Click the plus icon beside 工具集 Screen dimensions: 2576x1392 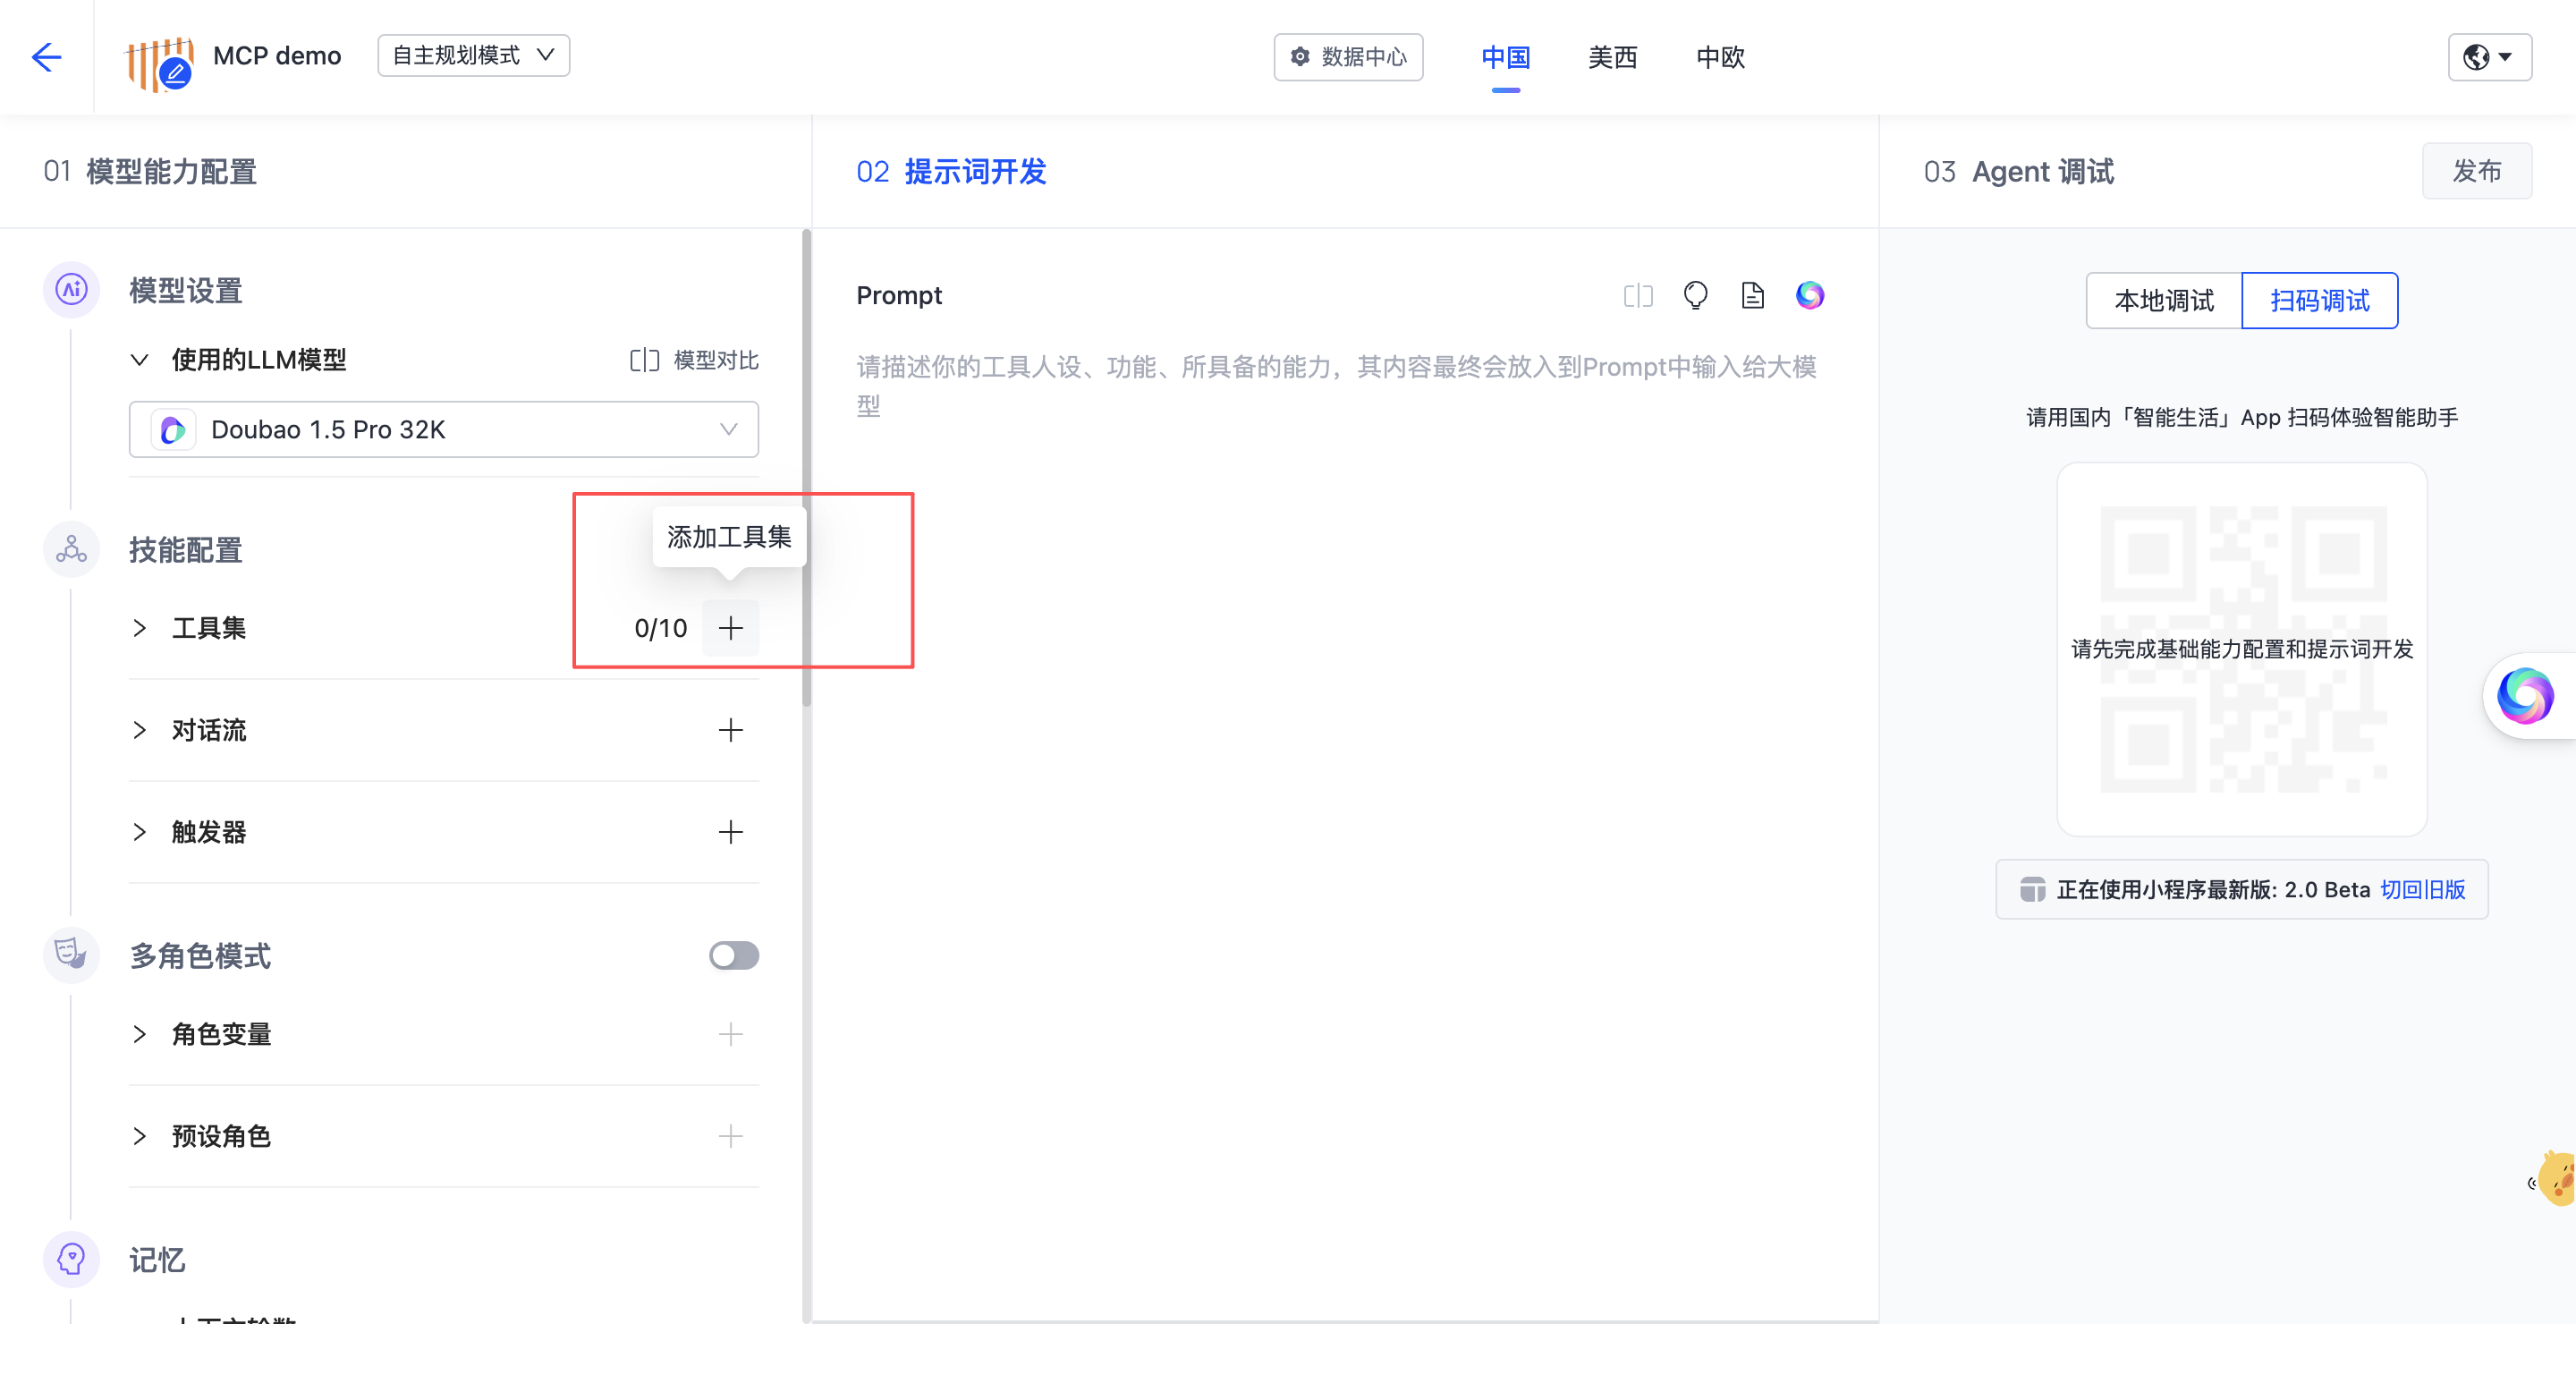(730, 628)
